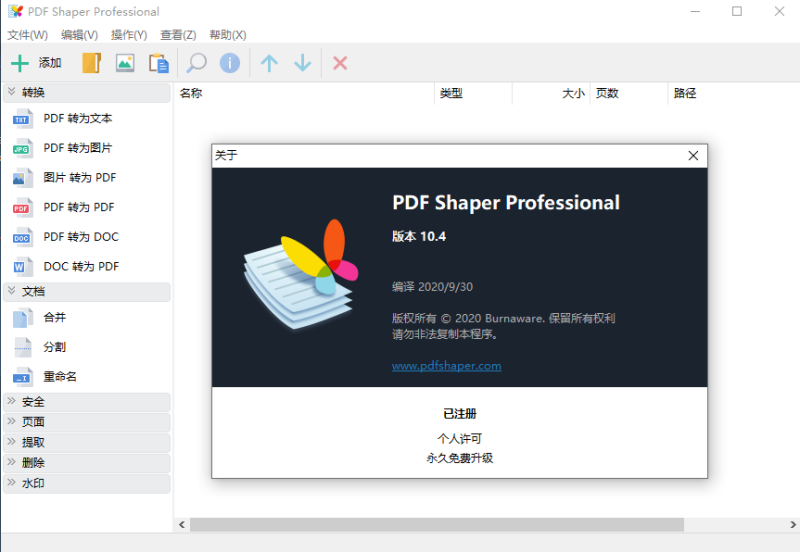Close the 关于 dialog
The width and height of the screenshot is (800, 552).
[693, 156]
